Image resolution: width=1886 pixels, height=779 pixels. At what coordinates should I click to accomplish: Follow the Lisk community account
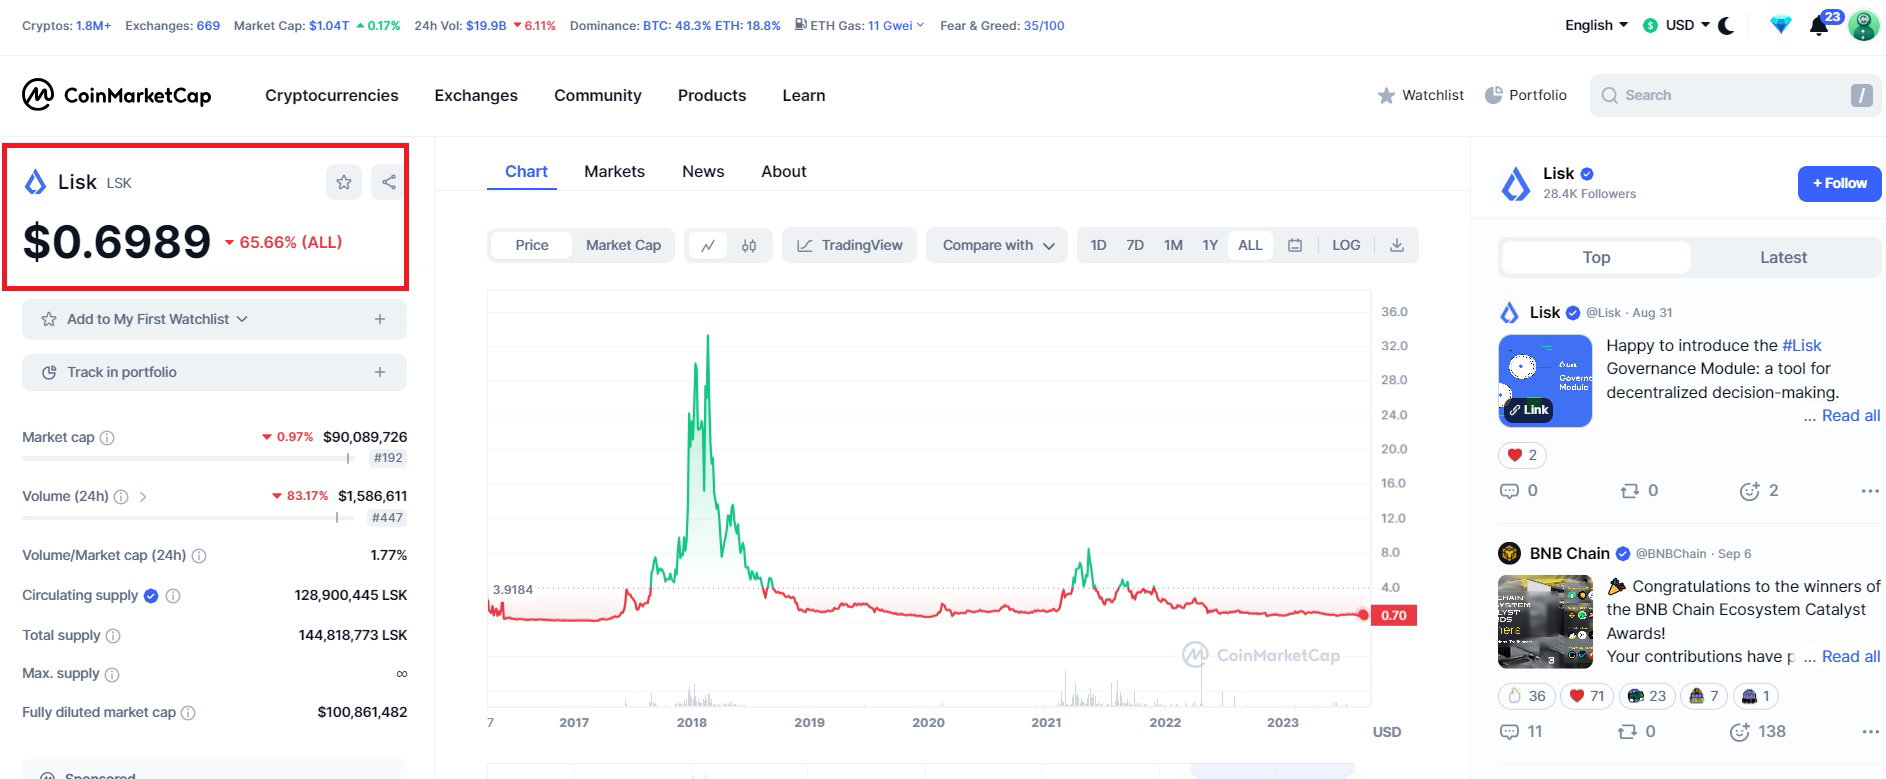[x=1839, y=183]
